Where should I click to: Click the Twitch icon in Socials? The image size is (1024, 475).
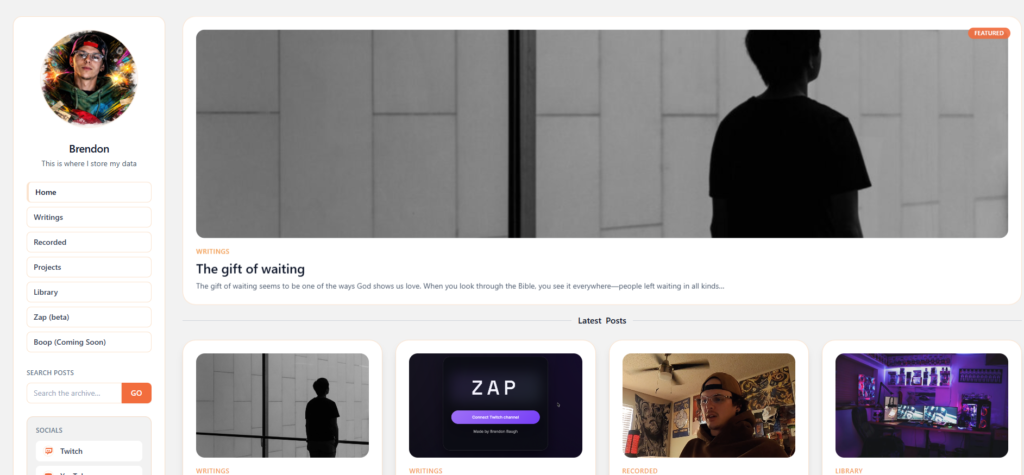click(x=48, y=451)
